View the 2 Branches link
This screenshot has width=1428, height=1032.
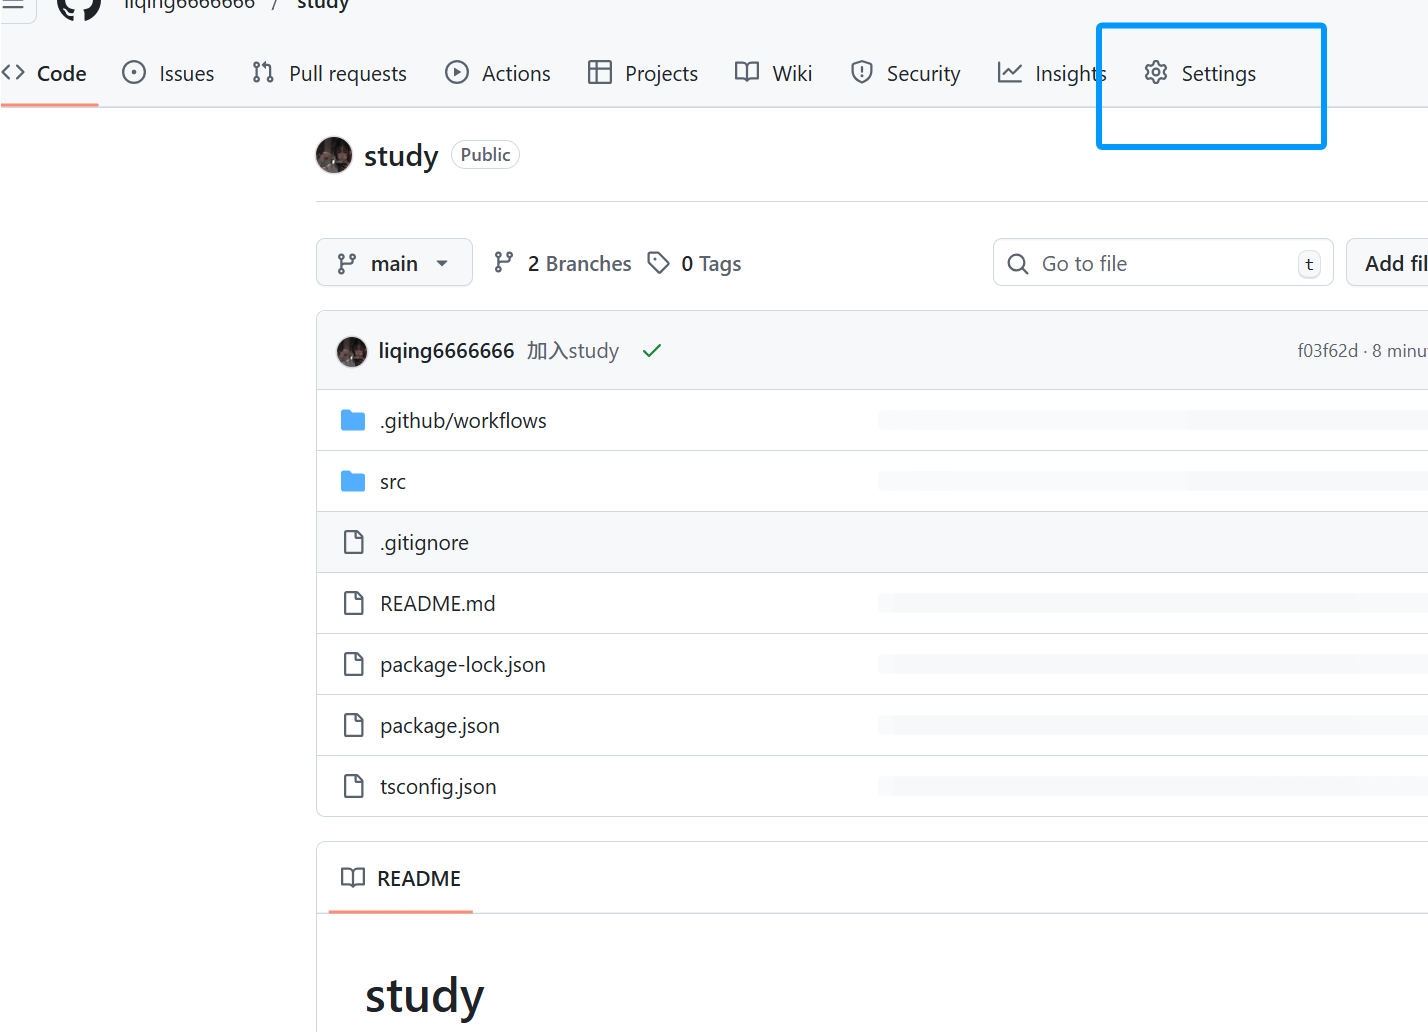[563, 264]
